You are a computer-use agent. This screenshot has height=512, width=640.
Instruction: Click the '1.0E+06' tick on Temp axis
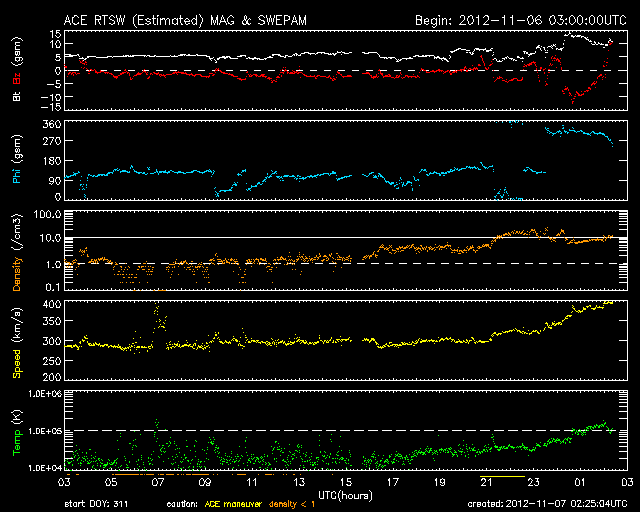coord(45,394)
